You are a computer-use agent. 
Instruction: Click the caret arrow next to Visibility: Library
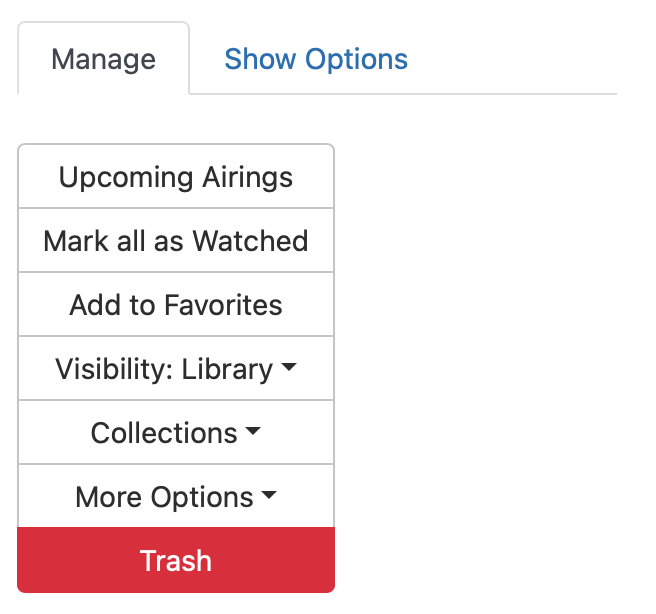pyautogui.click(x=289, y=368)
